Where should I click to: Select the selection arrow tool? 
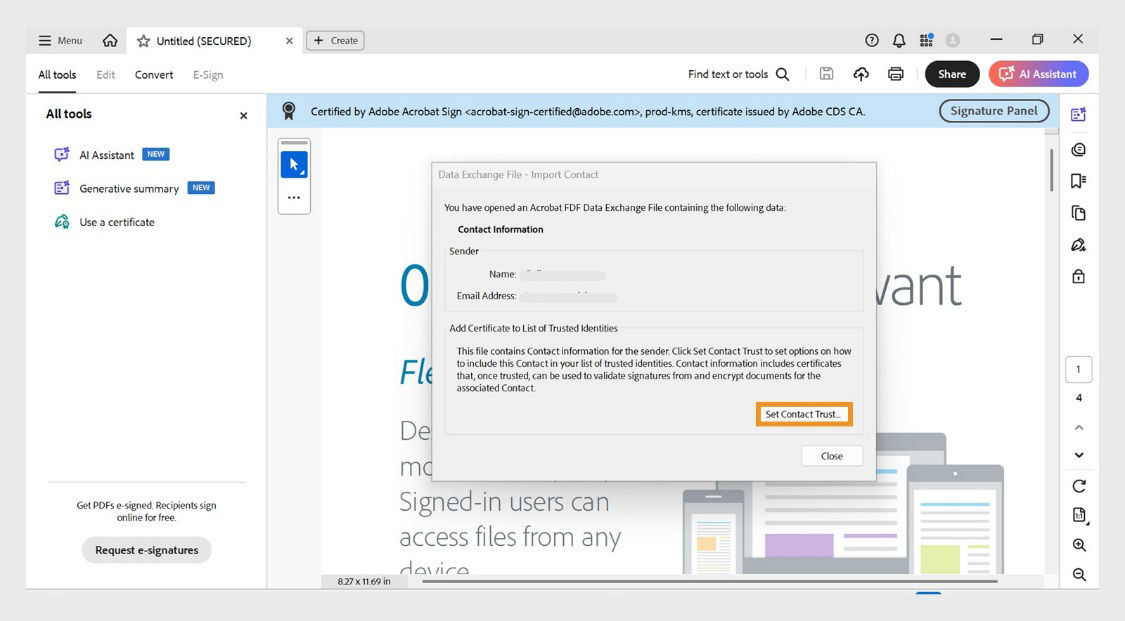tap(294, 163)
